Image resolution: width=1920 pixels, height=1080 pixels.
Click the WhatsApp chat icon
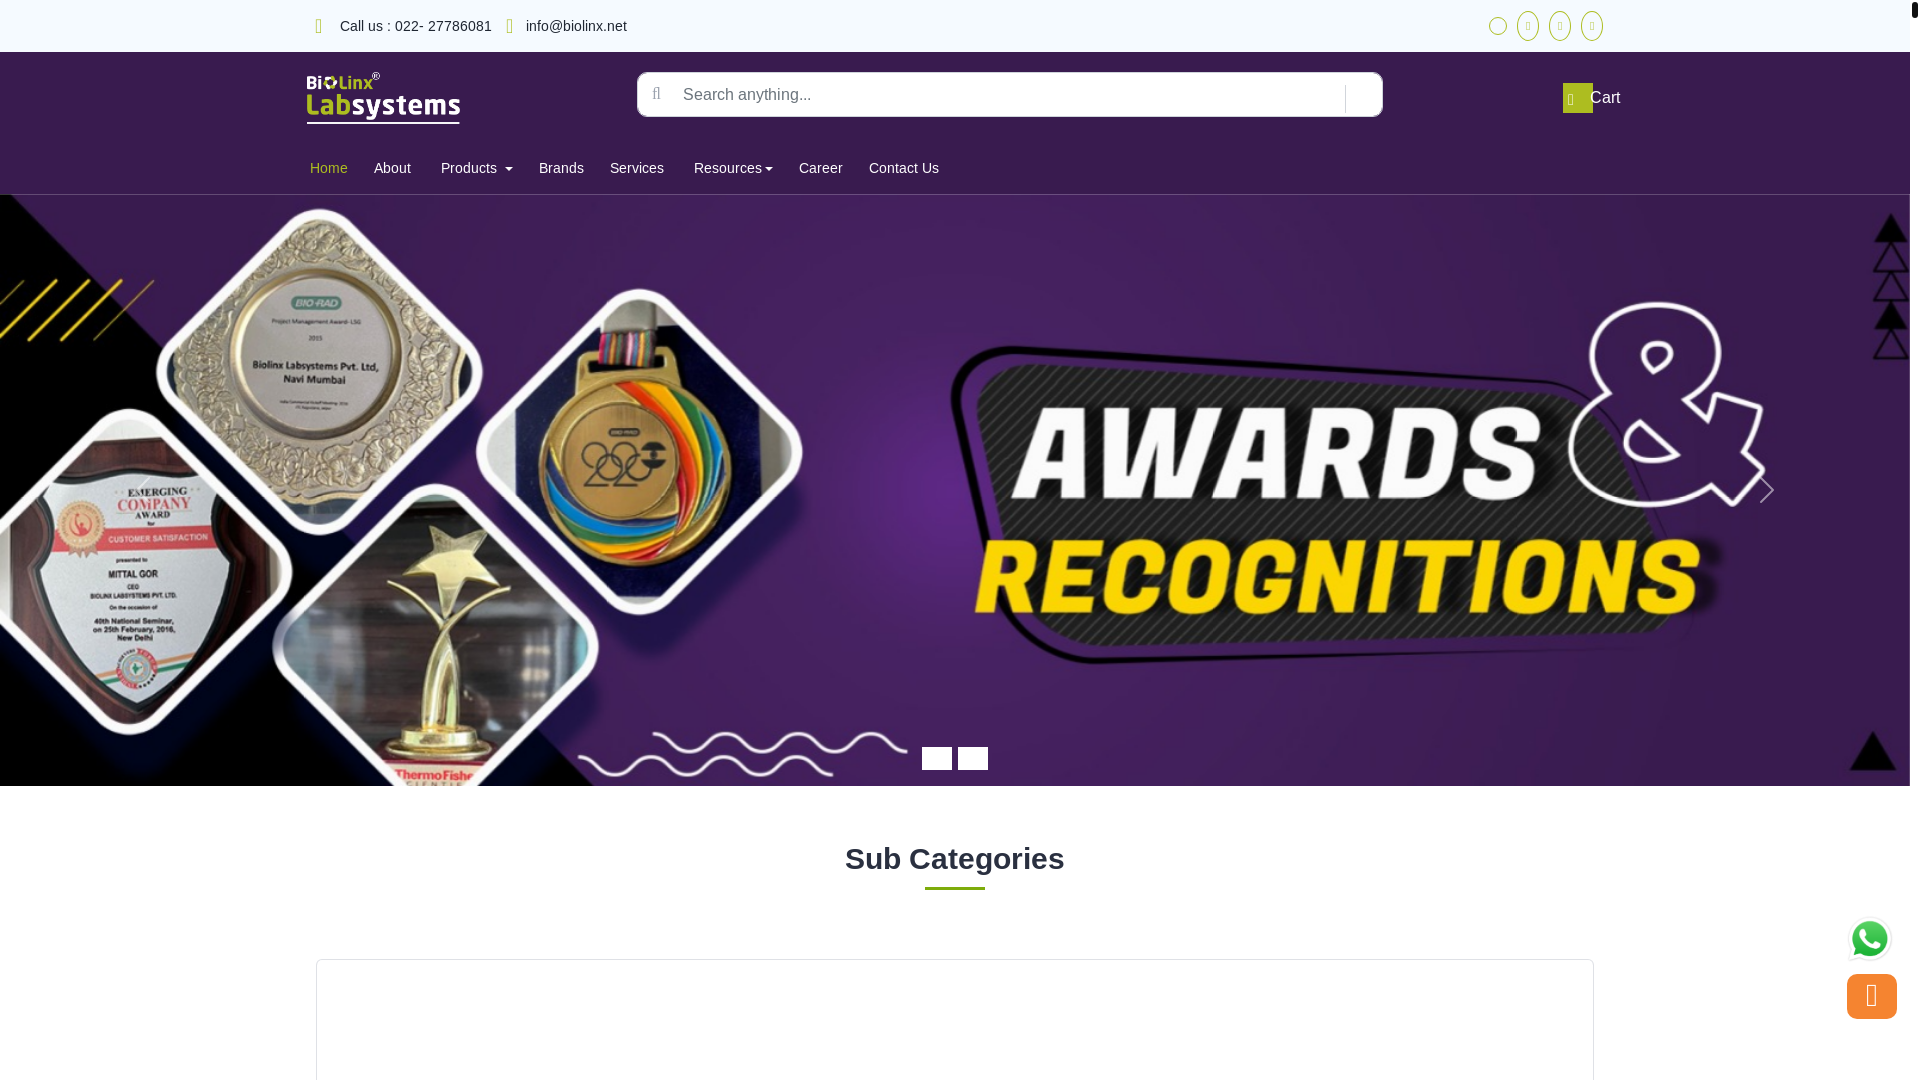pyautogui.click(x=1869, y=939)
